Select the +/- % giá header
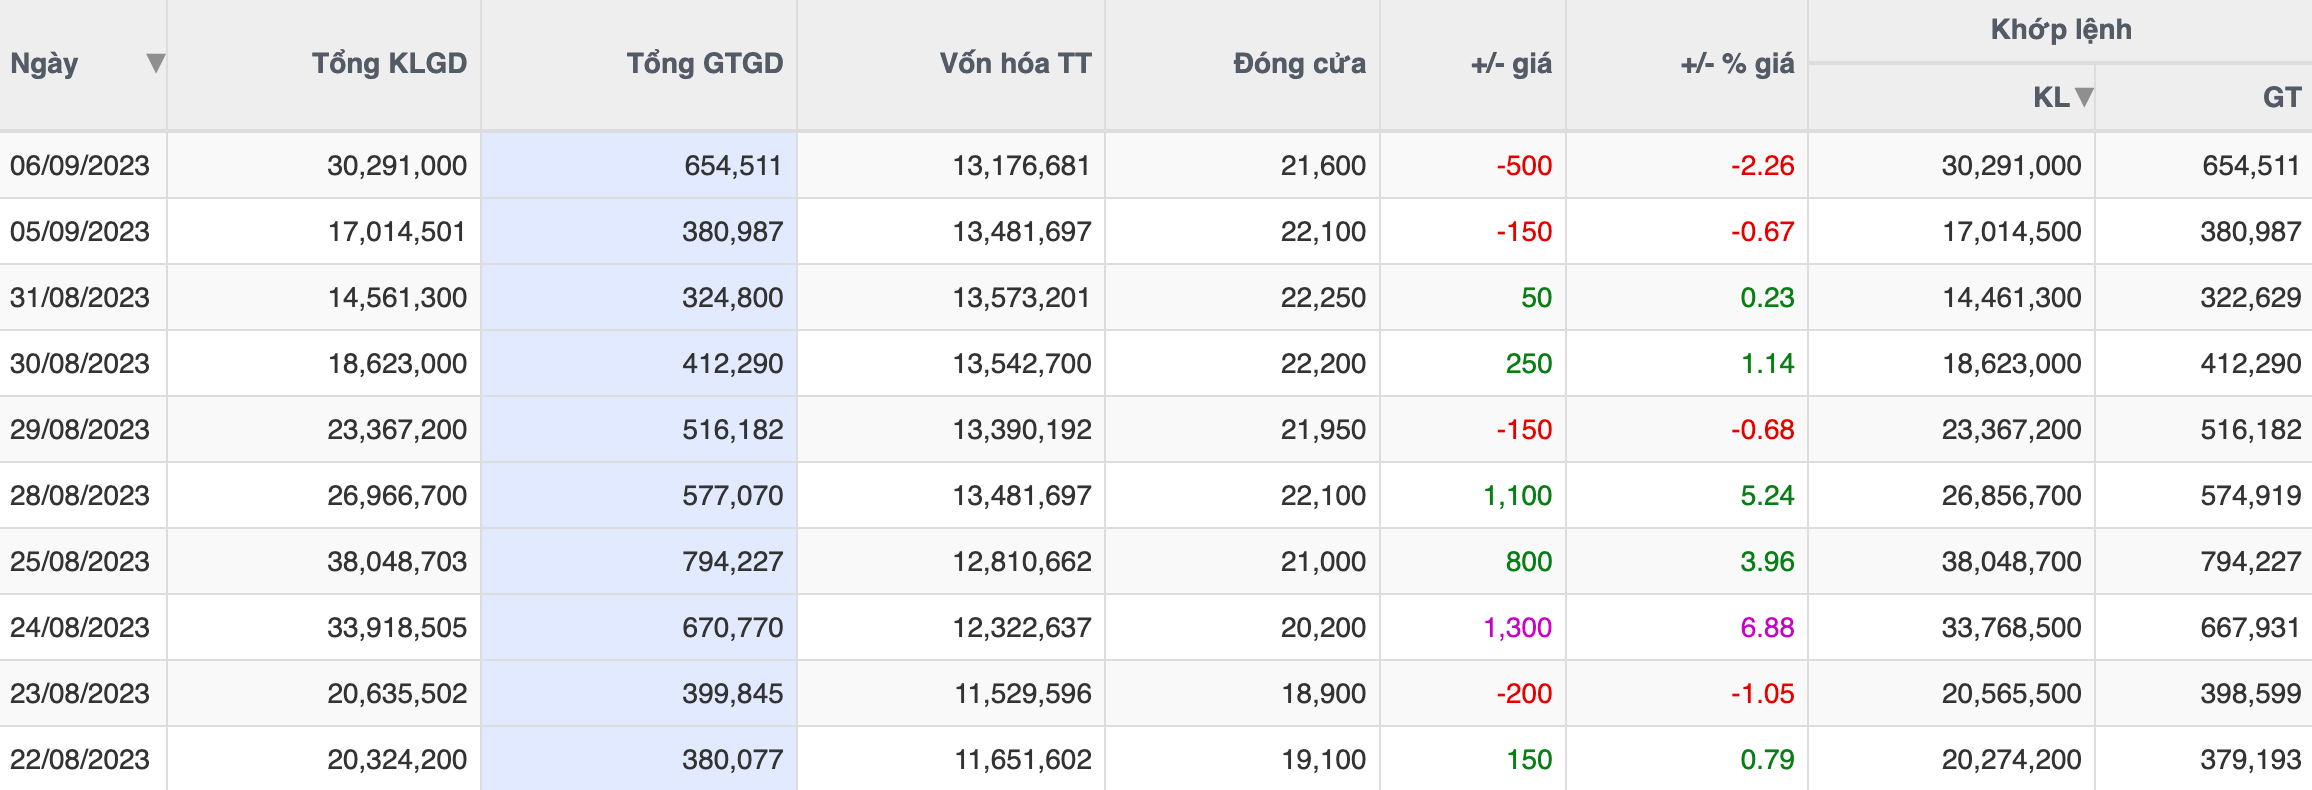 [x=1737, y=64]
